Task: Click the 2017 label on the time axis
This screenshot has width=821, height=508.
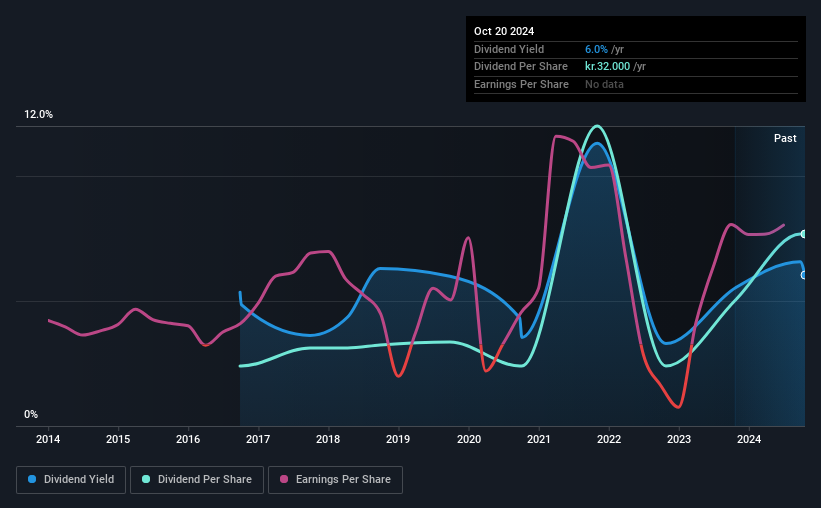Action: point(258,439)
